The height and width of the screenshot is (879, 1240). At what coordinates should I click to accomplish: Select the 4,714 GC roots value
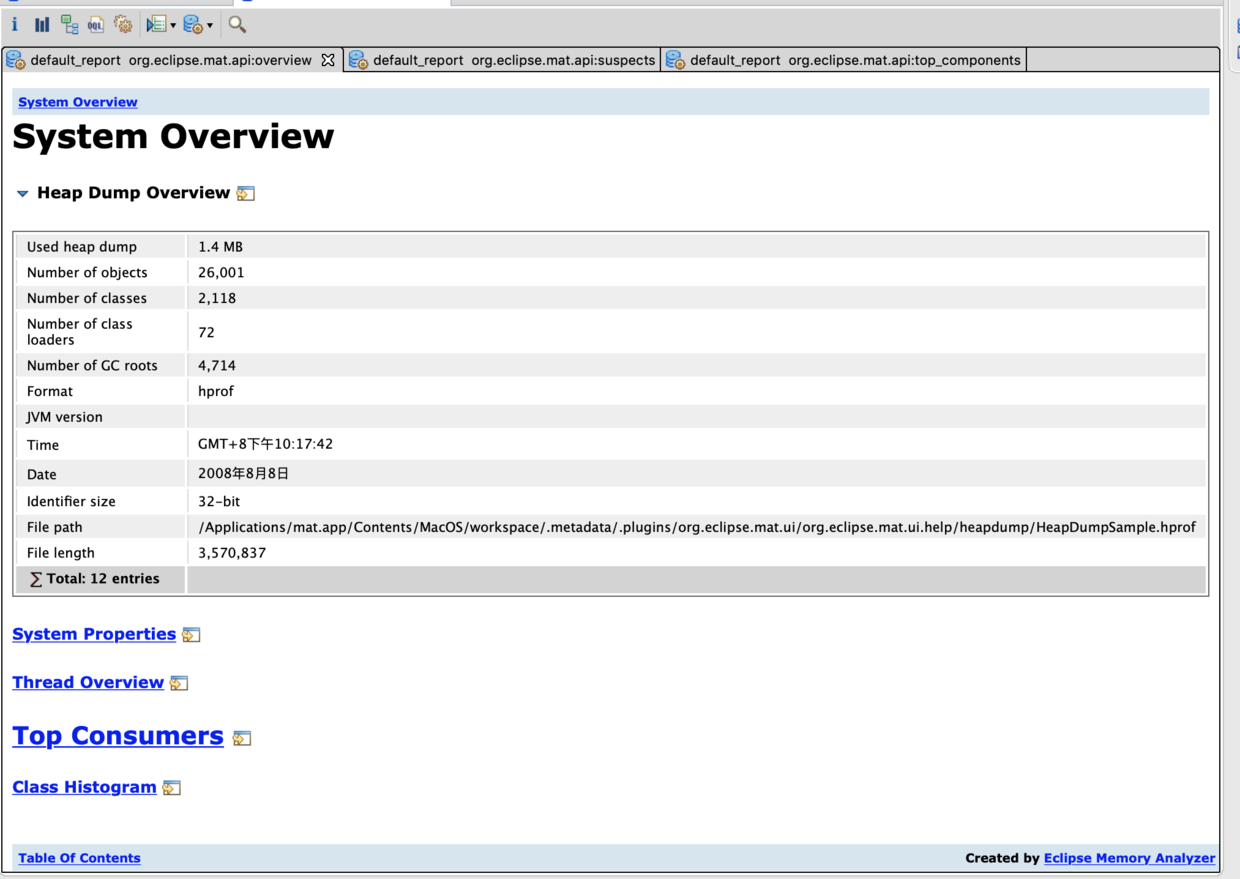pos(217,365)
